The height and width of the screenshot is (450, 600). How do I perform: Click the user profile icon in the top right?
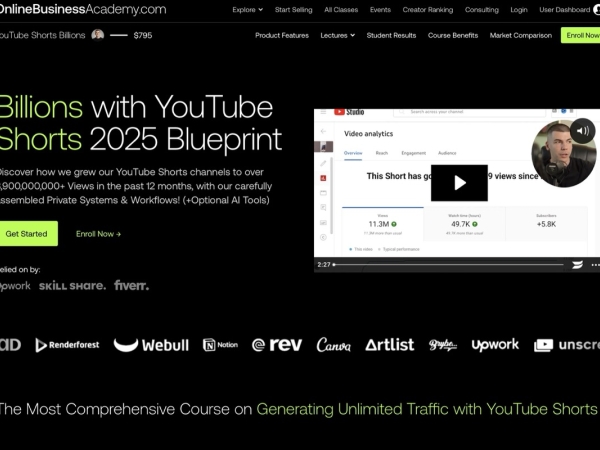pos(596,10)
